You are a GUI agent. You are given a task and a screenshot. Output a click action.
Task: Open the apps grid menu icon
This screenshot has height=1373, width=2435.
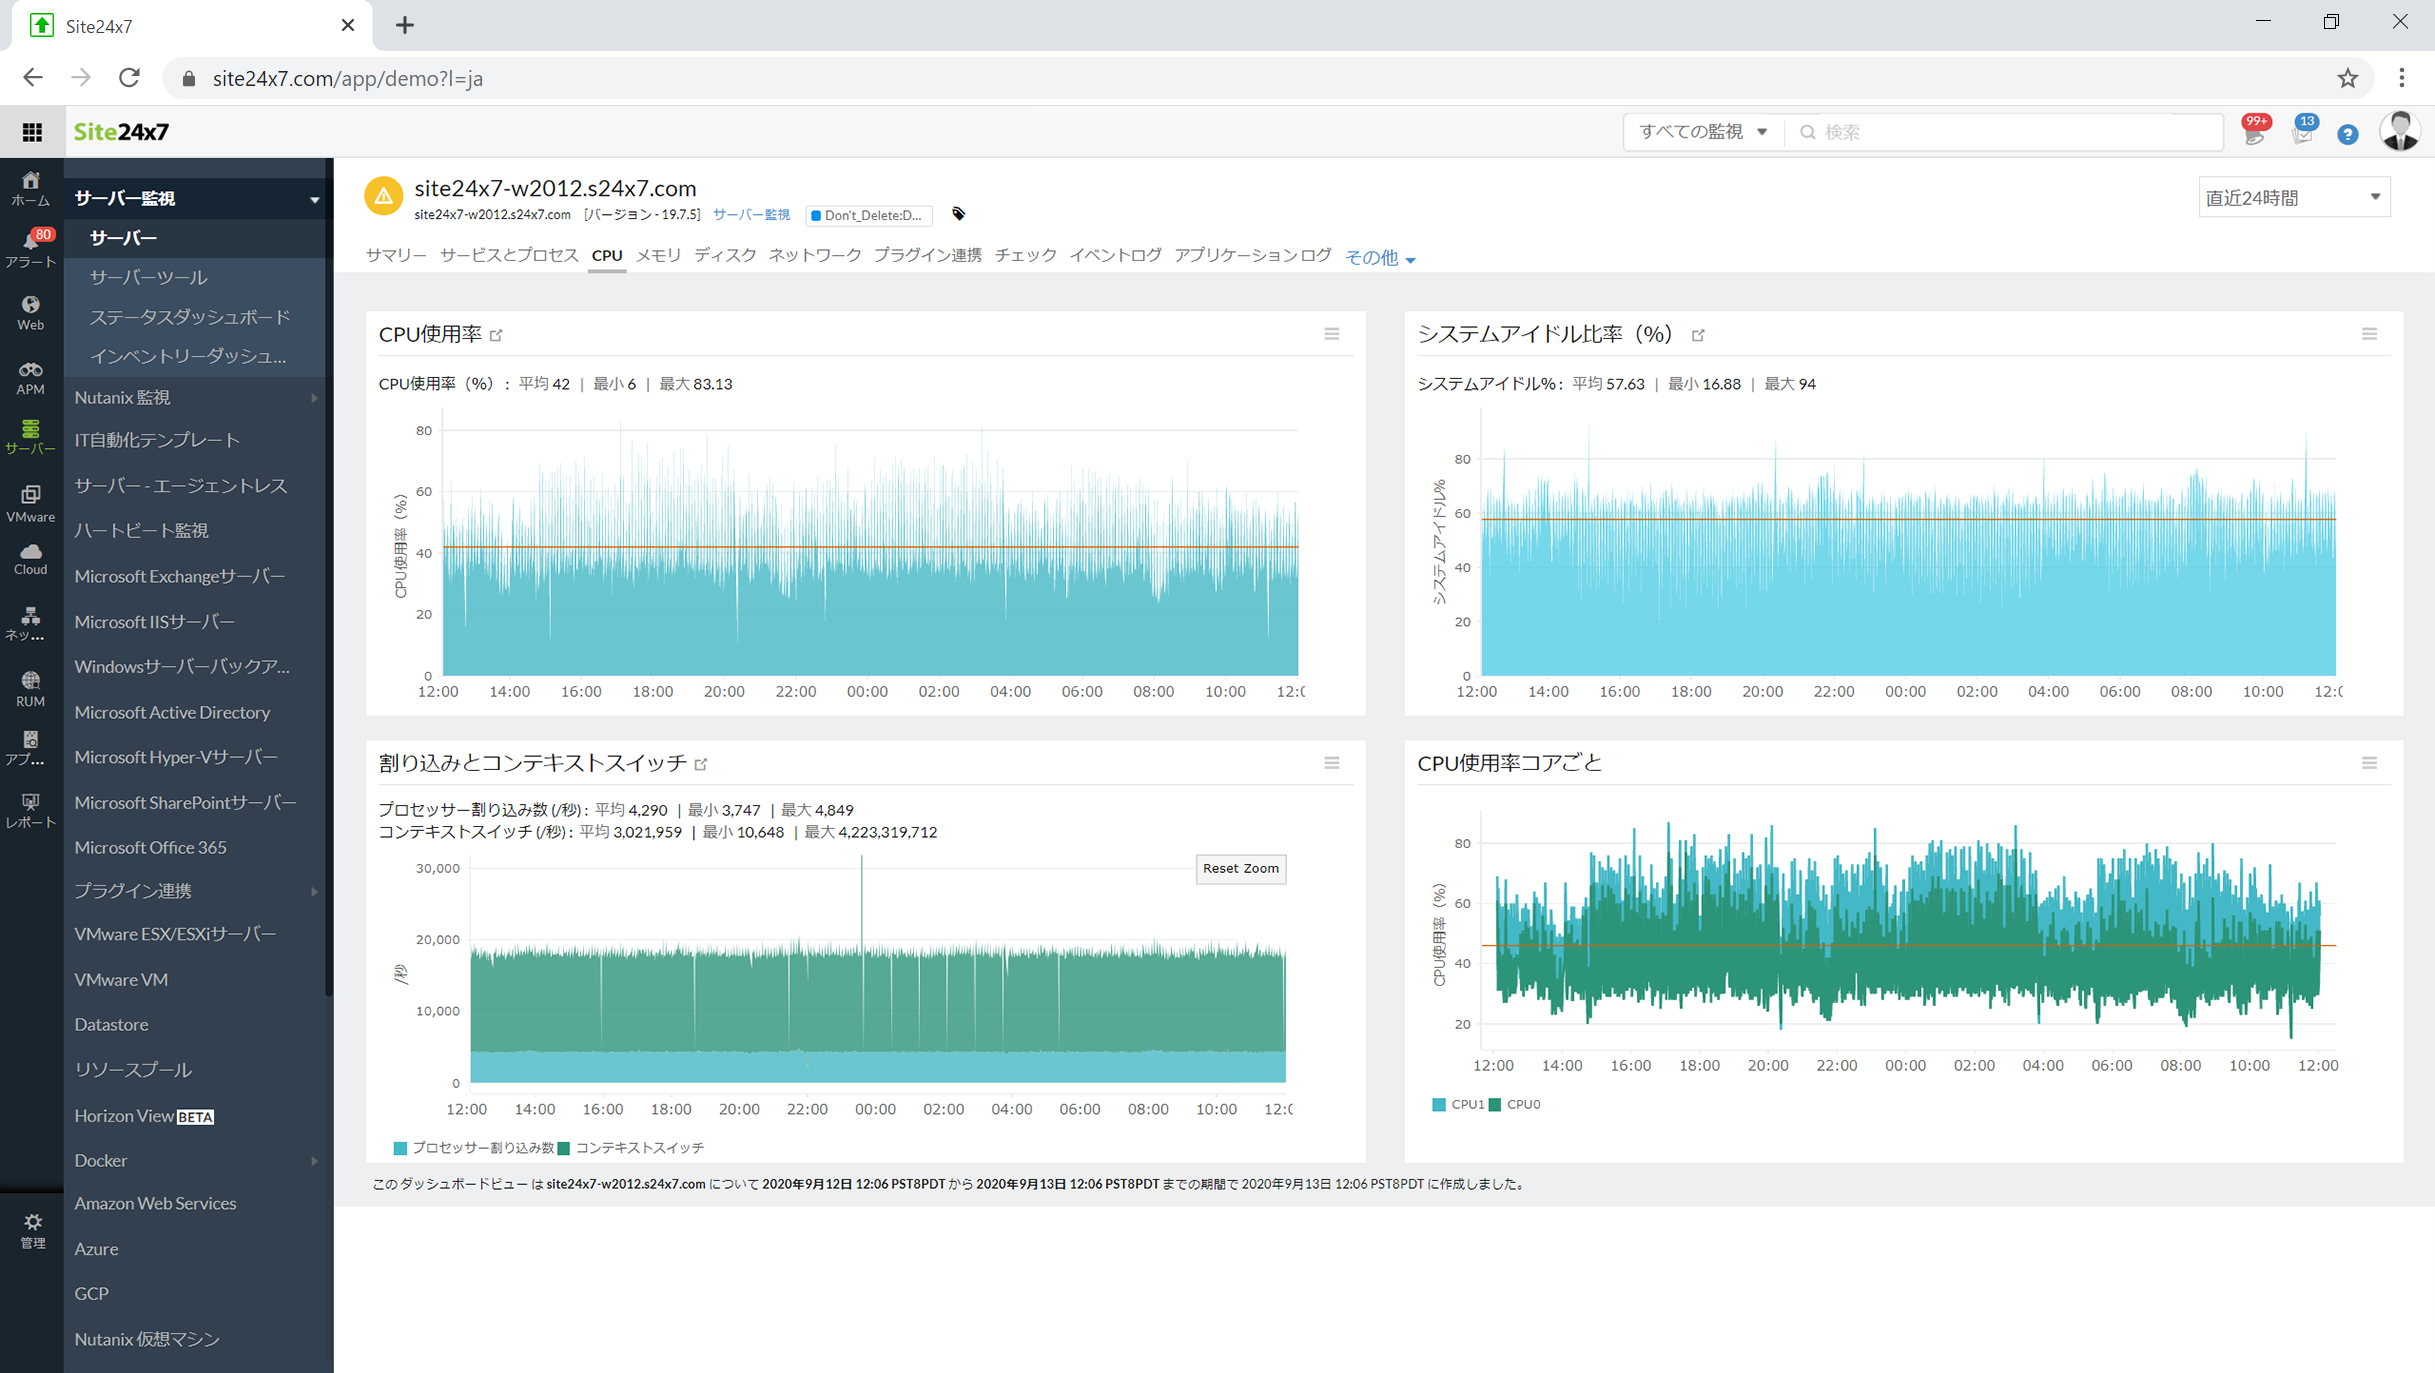point(32,132)
